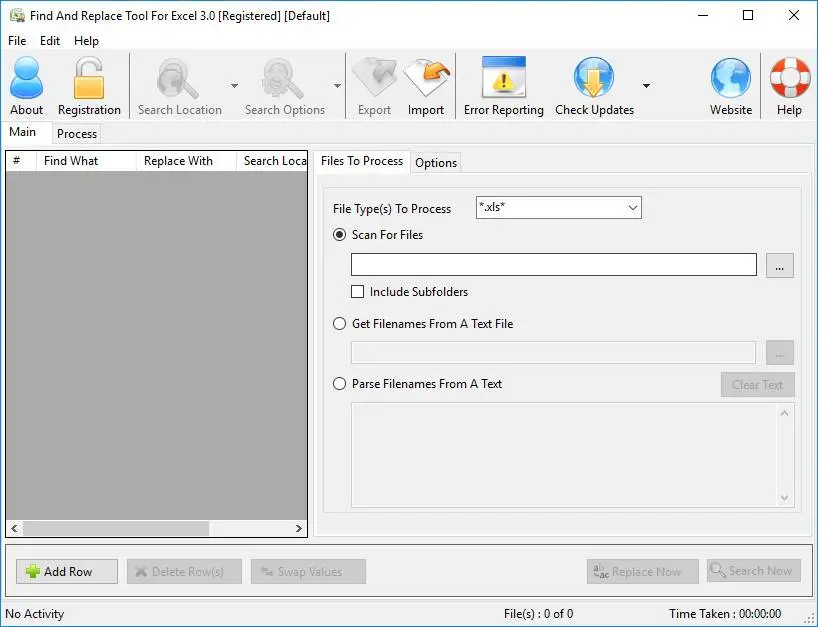Image resolution: width=818 pixels, height=627 pixels.
Task: Click the Search Location toolbar icon
Action: coord(179,86)
